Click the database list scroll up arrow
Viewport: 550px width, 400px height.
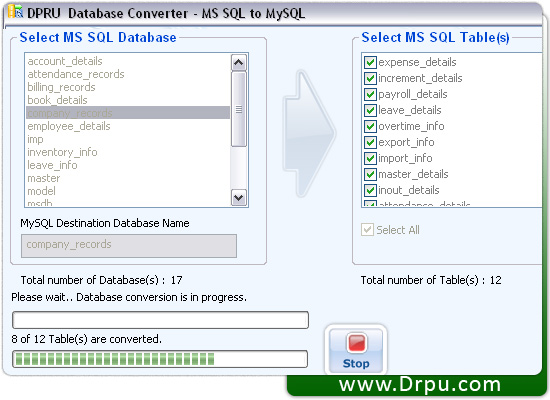[239, 62]
